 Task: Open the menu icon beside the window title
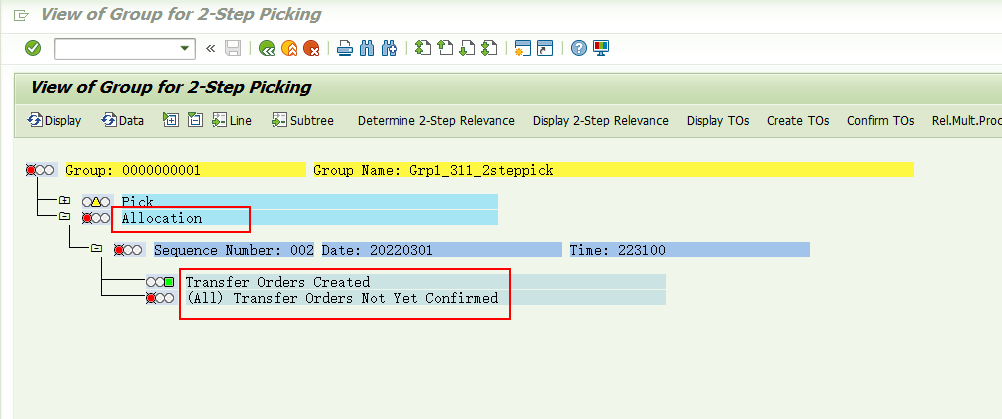point(21,15)
